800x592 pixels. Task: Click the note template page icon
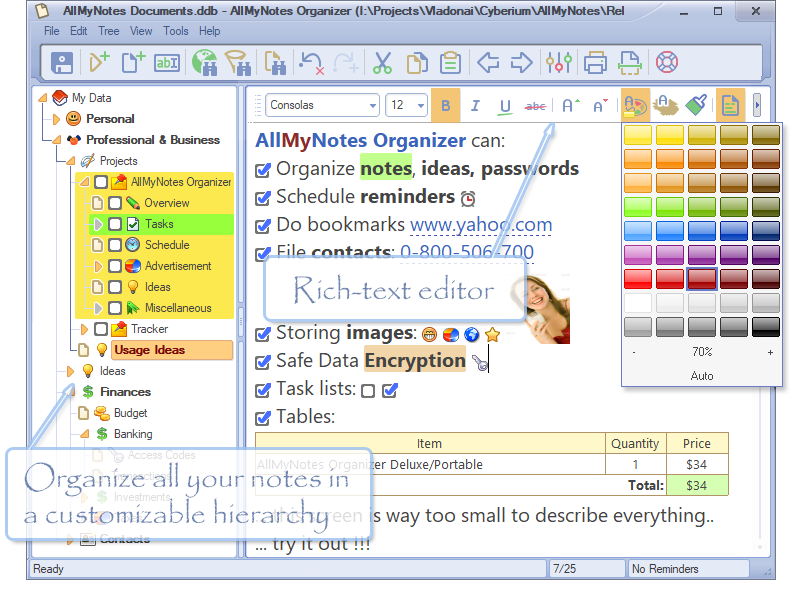(x=730, y=106)
